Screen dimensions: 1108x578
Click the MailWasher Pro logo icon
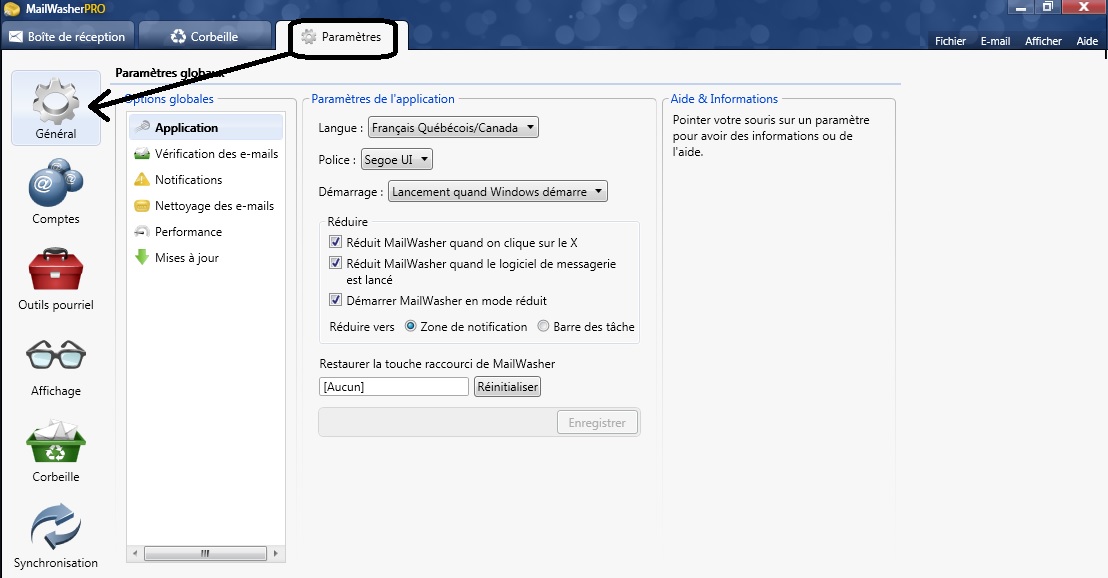point(12,9)
